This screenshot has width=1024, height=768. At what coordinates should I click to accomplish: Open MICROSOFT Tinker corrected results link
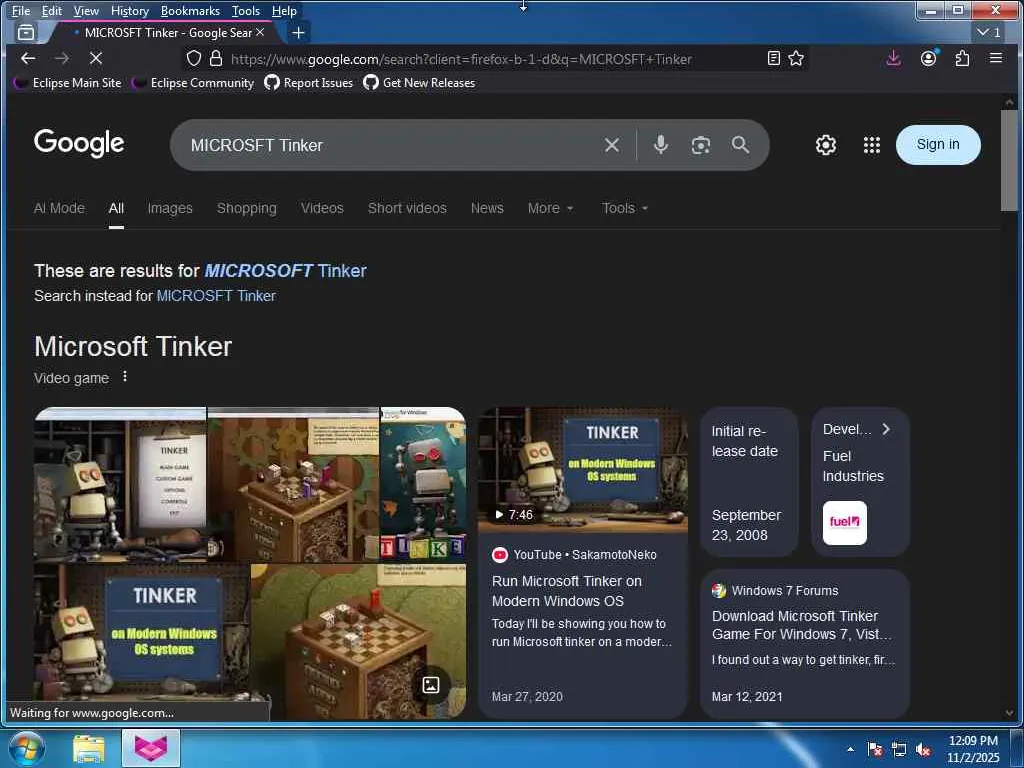coord(285,270)
